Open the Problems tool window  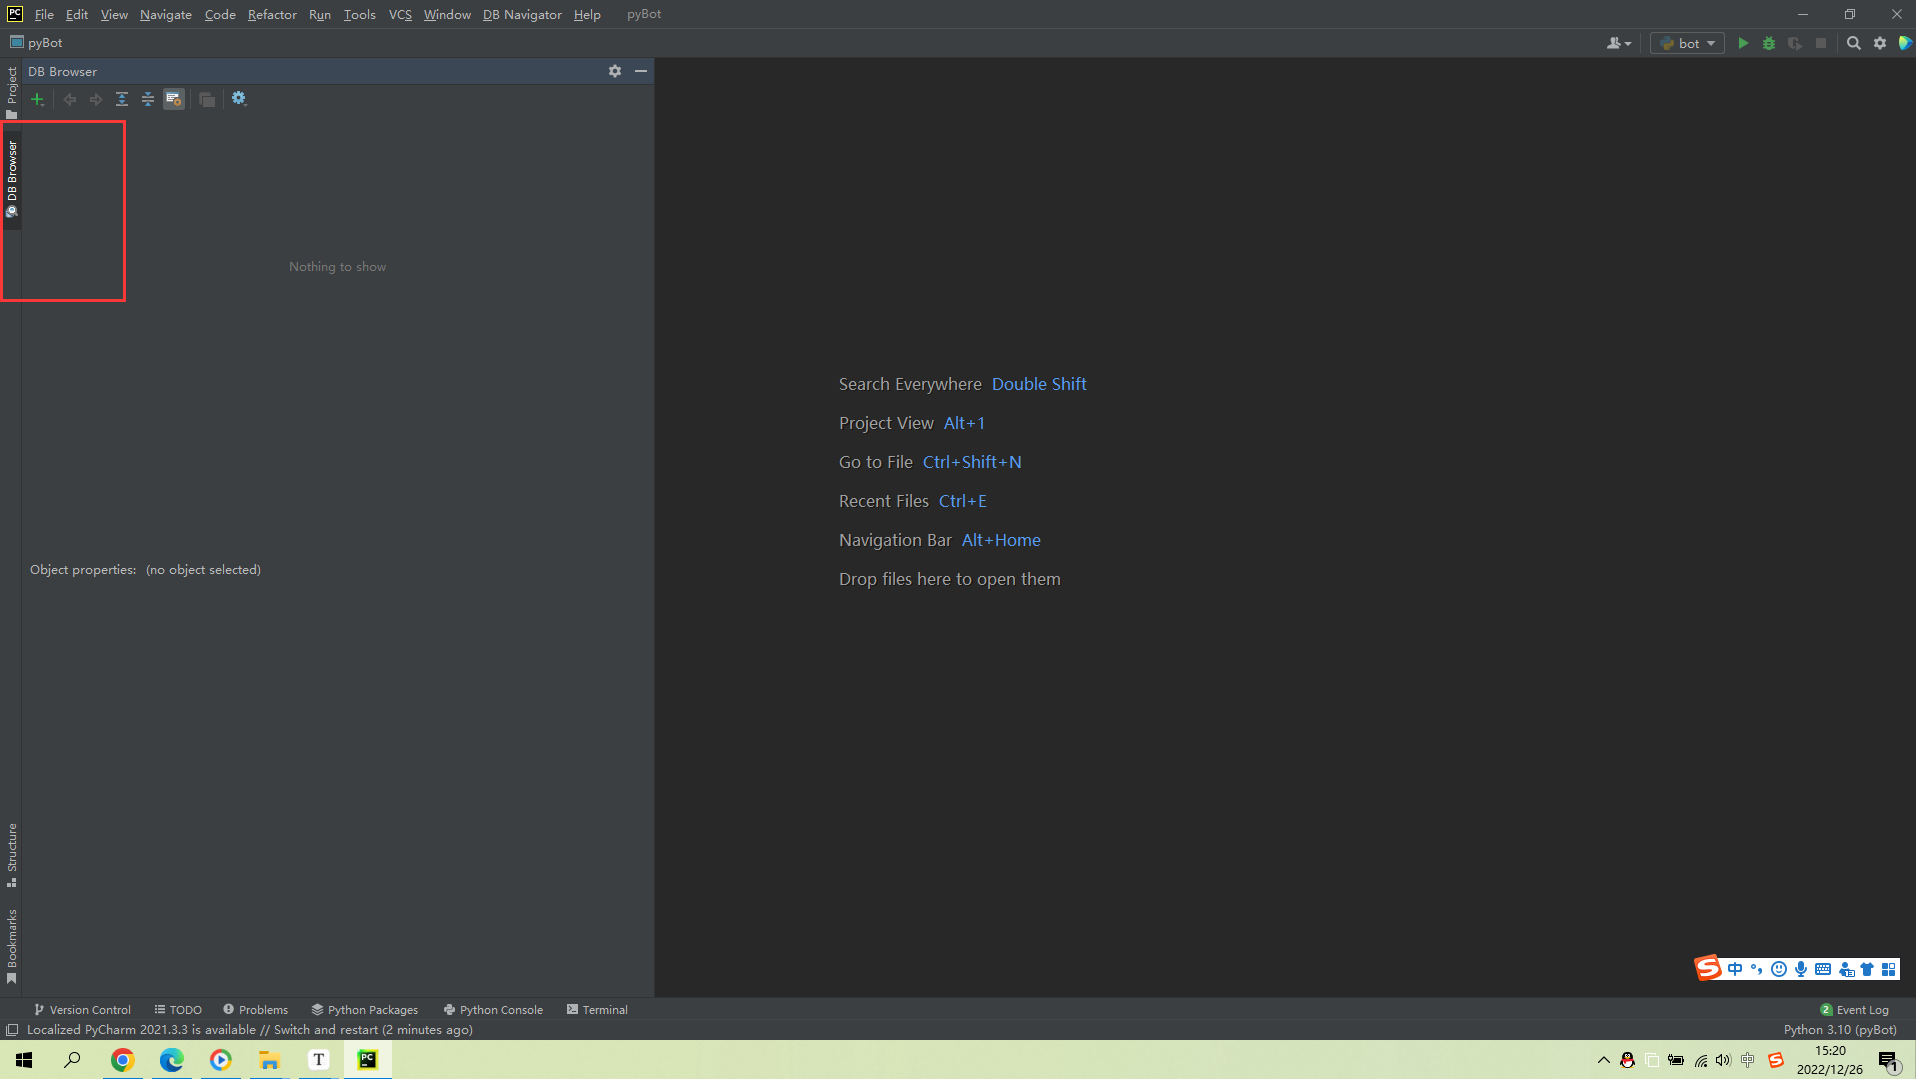[x=256, y=1010]
